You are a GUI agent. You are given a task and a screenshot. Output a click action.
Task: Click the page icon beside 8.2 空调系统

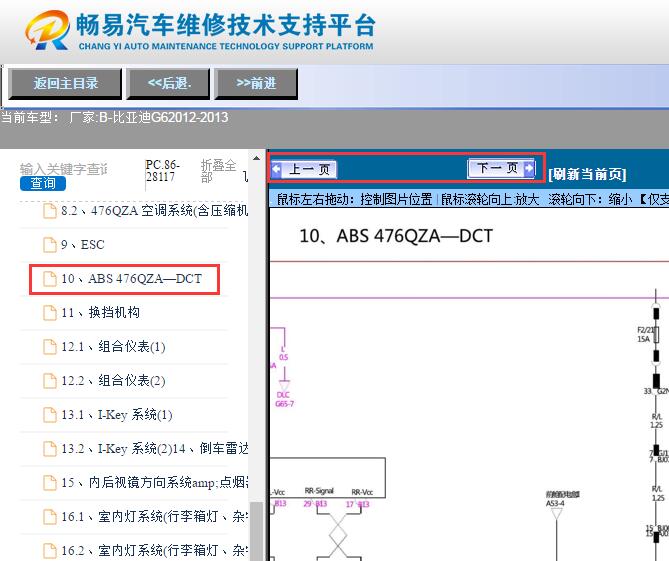tap(50, 211)
